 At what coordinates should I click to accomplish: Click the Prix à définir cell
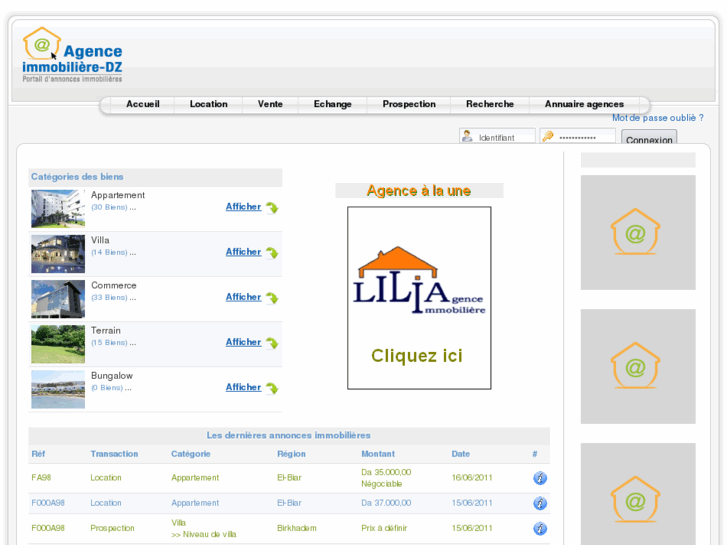click(384, 528)
